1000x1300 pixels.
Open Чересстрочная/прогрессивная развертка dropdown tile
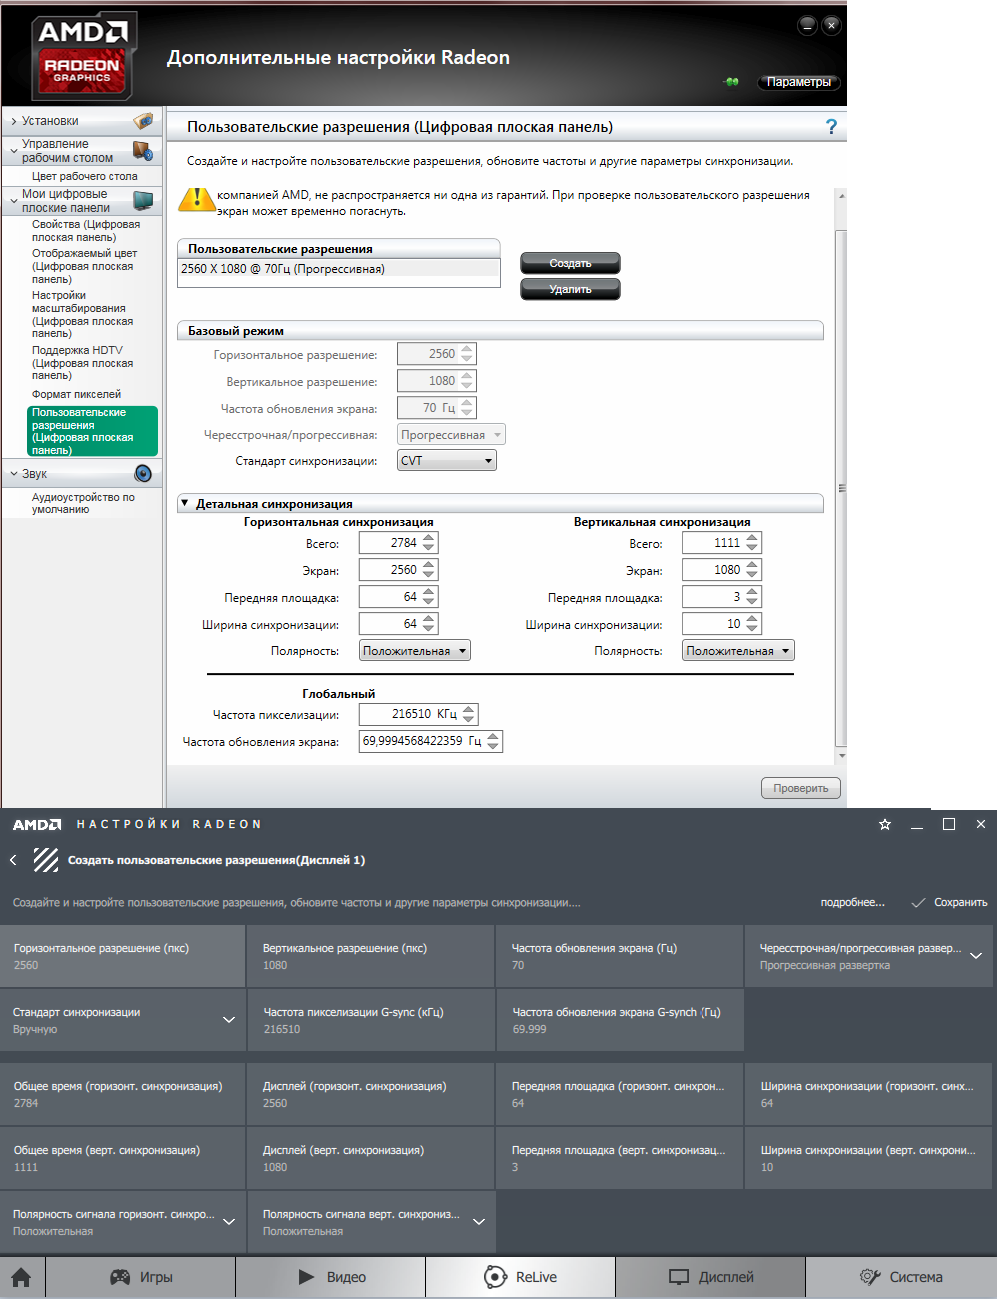[869, 956]
